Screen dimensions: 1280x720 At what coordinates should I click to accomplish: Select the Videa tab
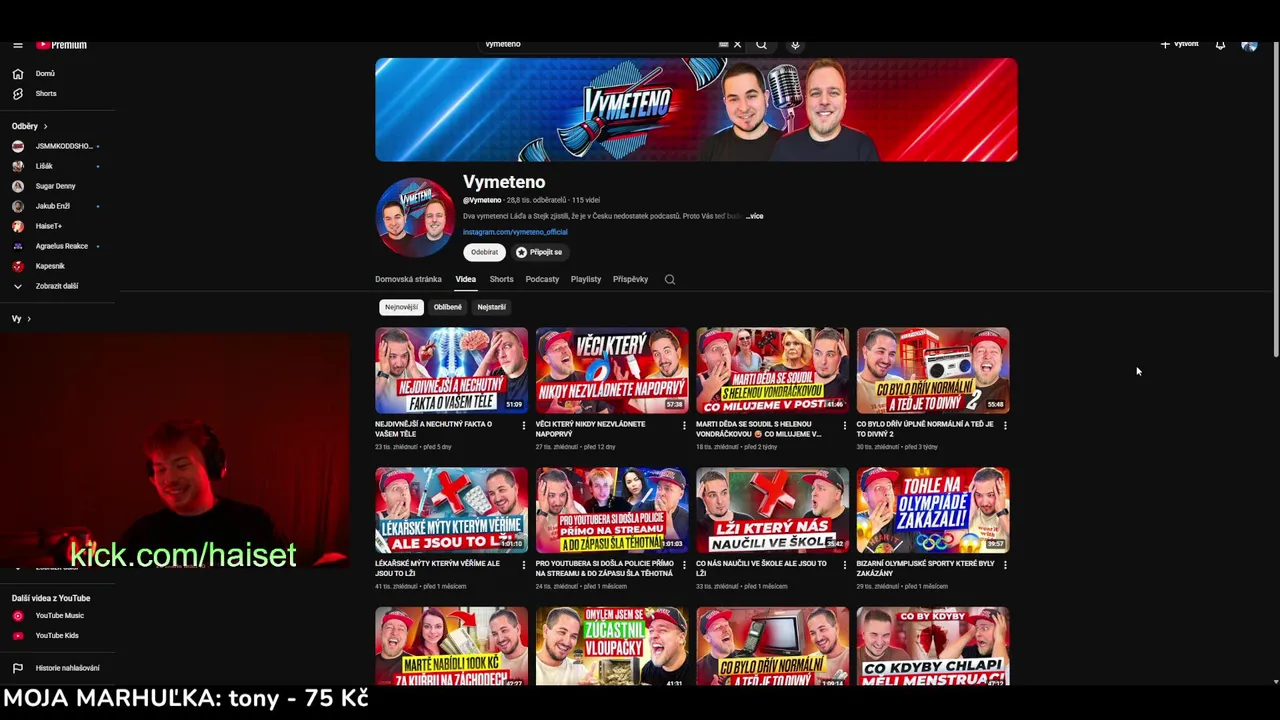(x=466, y=279)
